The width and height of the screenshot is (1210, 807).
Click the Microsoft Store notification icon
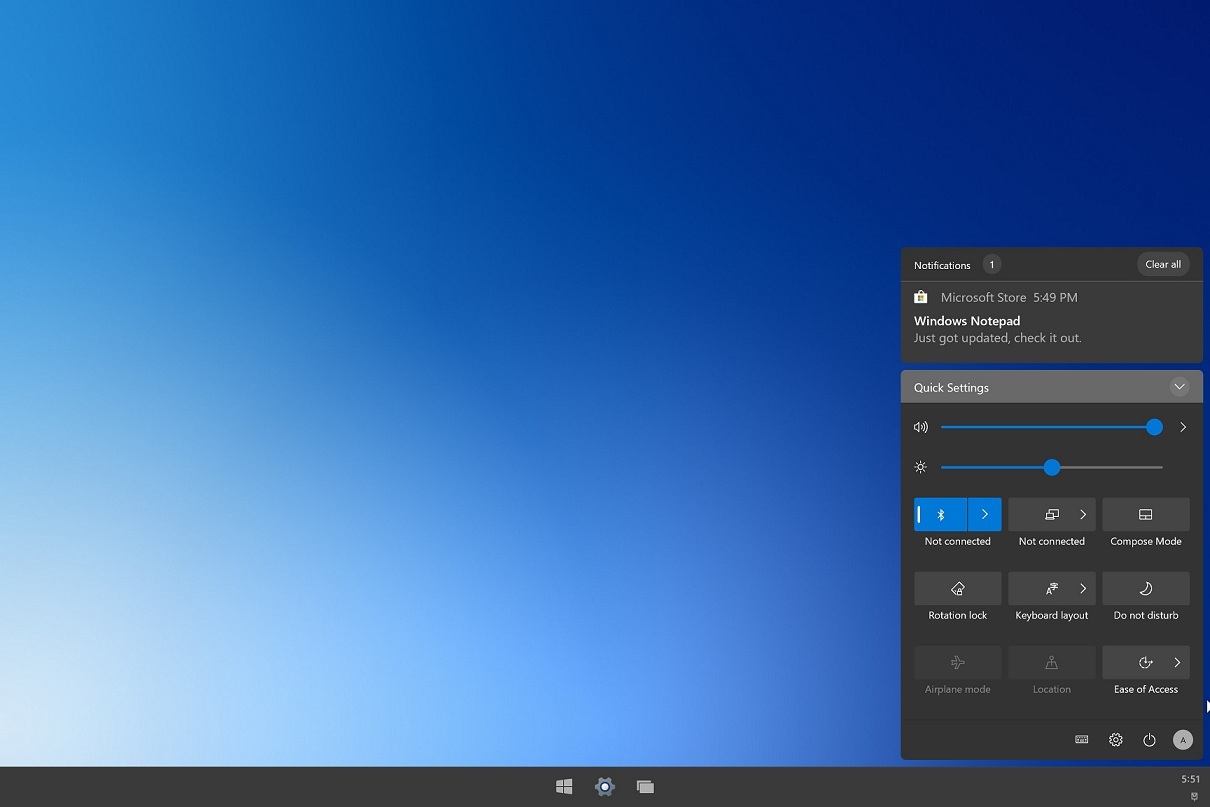pos(920,297)
